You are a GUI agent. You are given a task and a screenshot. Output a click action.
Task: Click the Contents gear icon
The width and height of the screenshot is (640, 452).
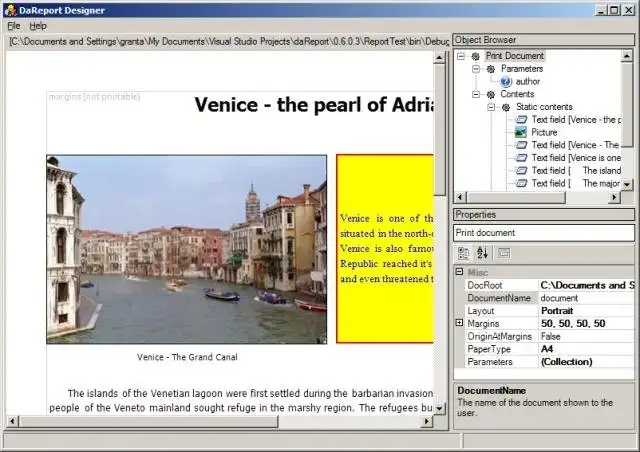[x=491, y=94]
